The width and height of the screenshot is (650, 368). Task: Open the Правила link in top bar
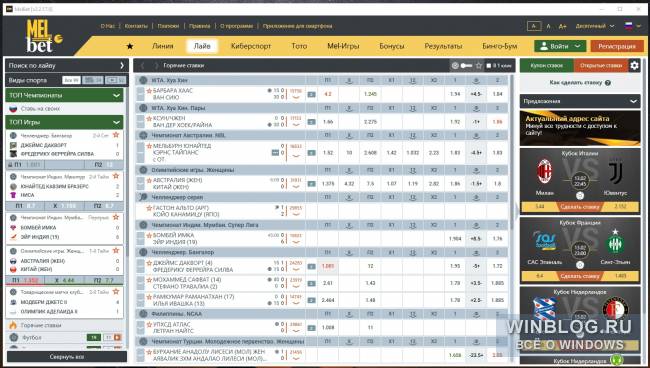click(x=200, y=26)
